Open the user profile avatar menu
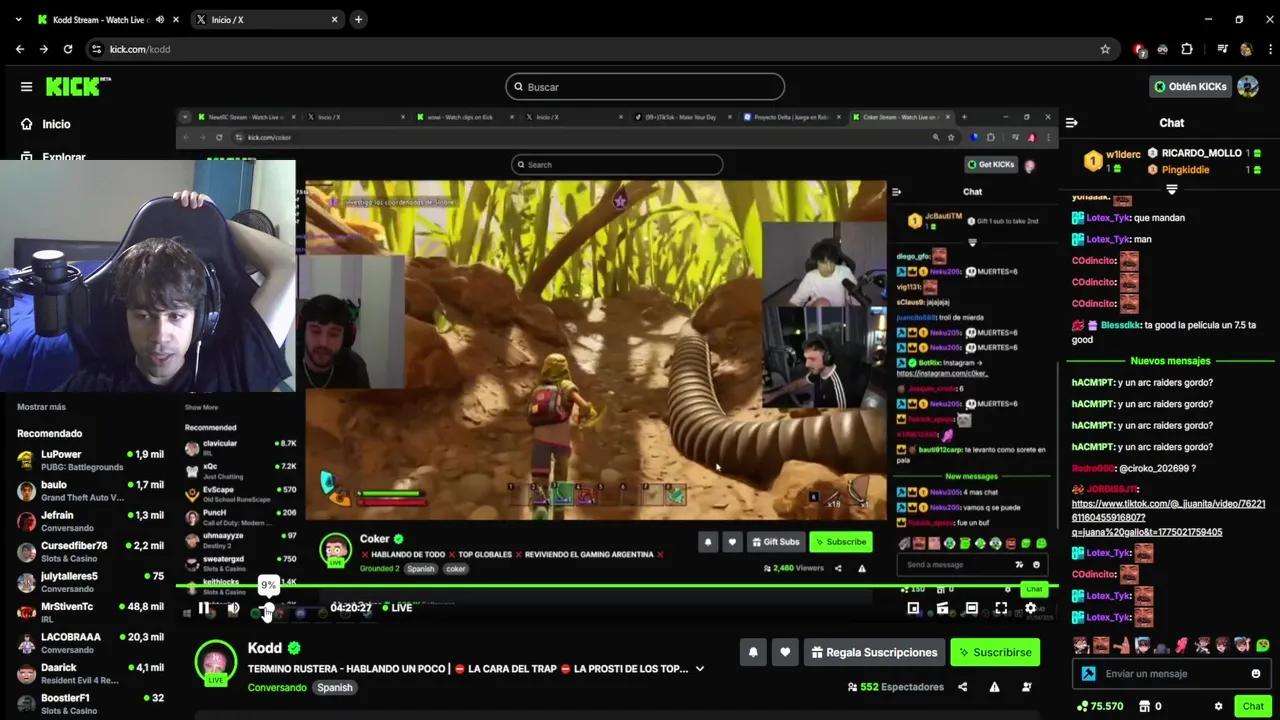 click(x=1247, y=87)
